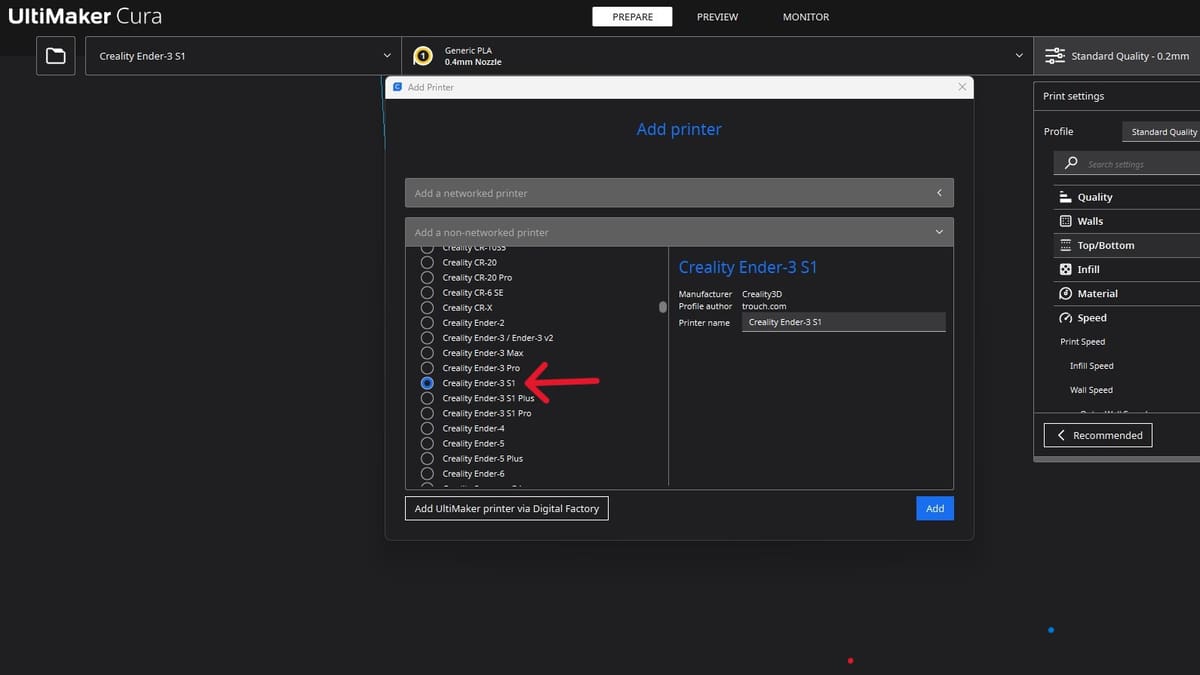Switch to the PREPARE stage tab

pos(632,17)
